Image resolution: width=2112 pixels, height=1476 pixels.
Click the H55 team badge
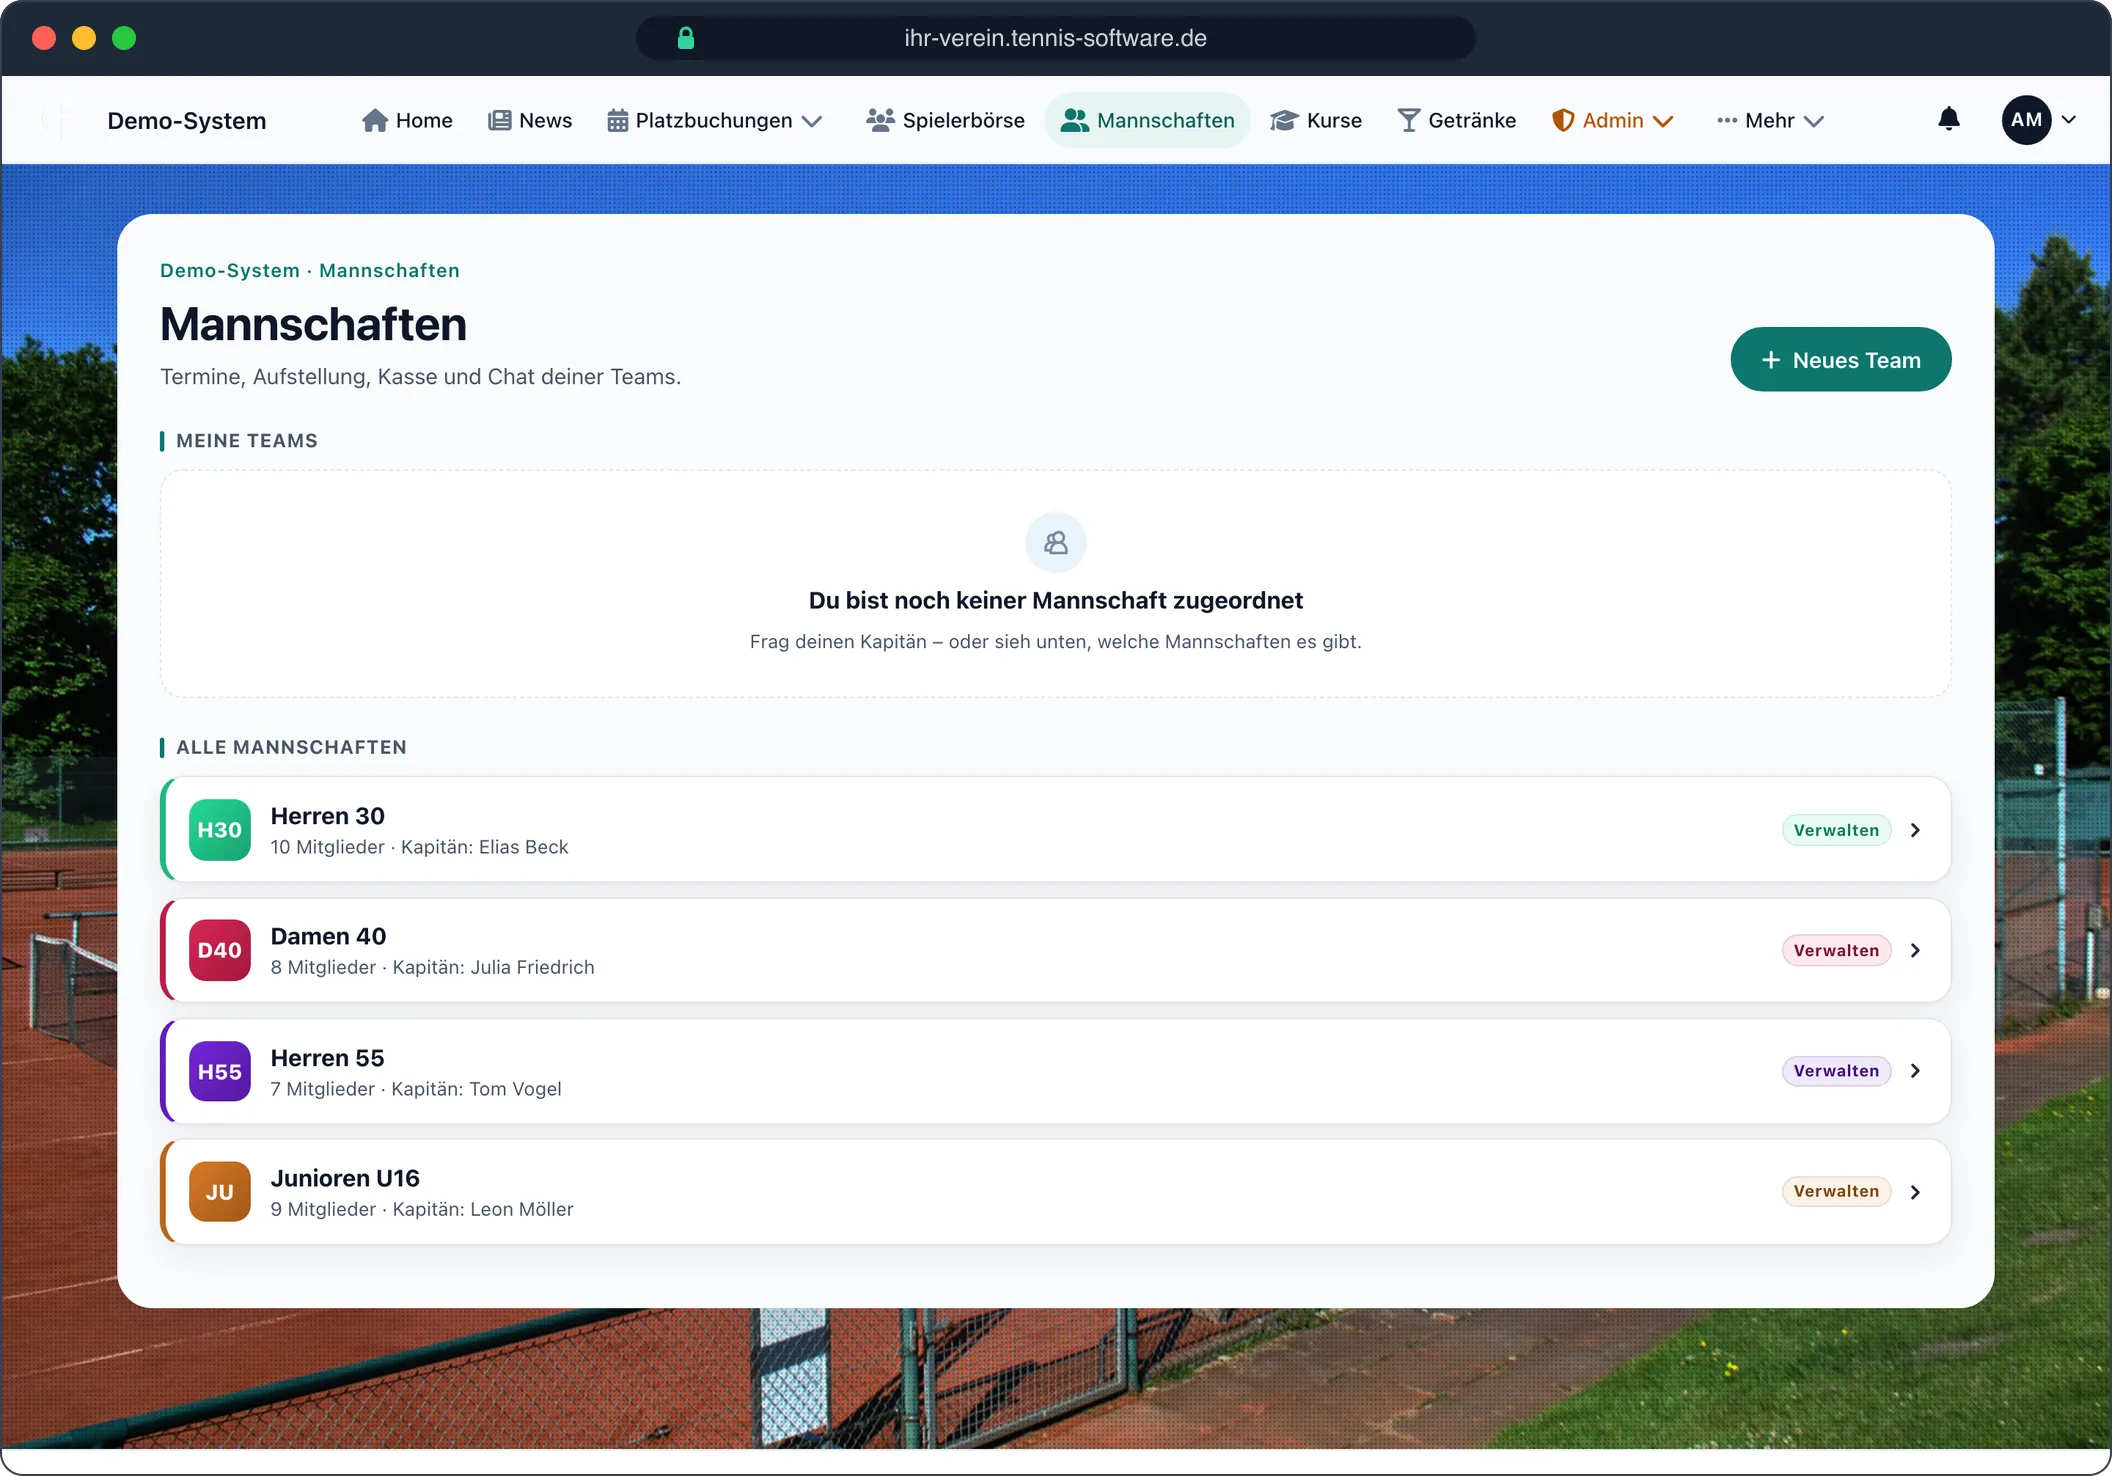pyautogui.click(x=219, y=1071)
